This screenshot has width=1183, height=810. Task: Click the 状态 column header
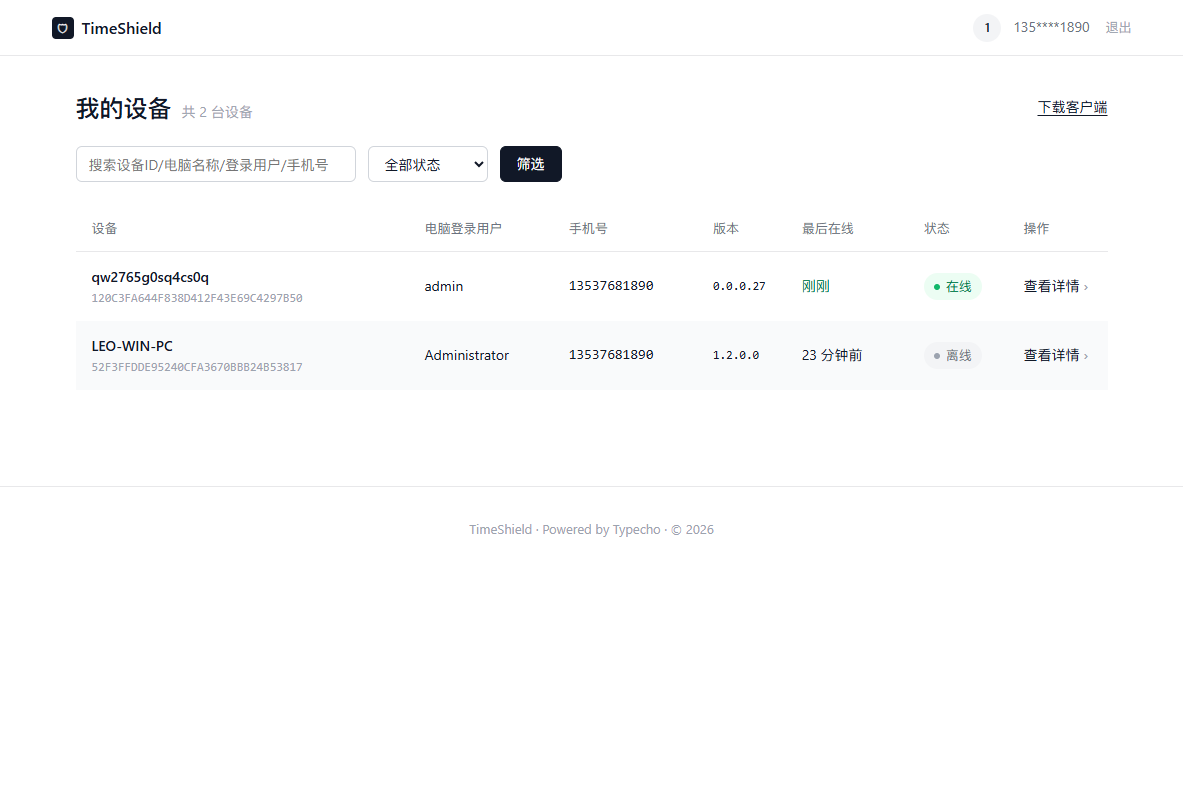pos(937,229)
